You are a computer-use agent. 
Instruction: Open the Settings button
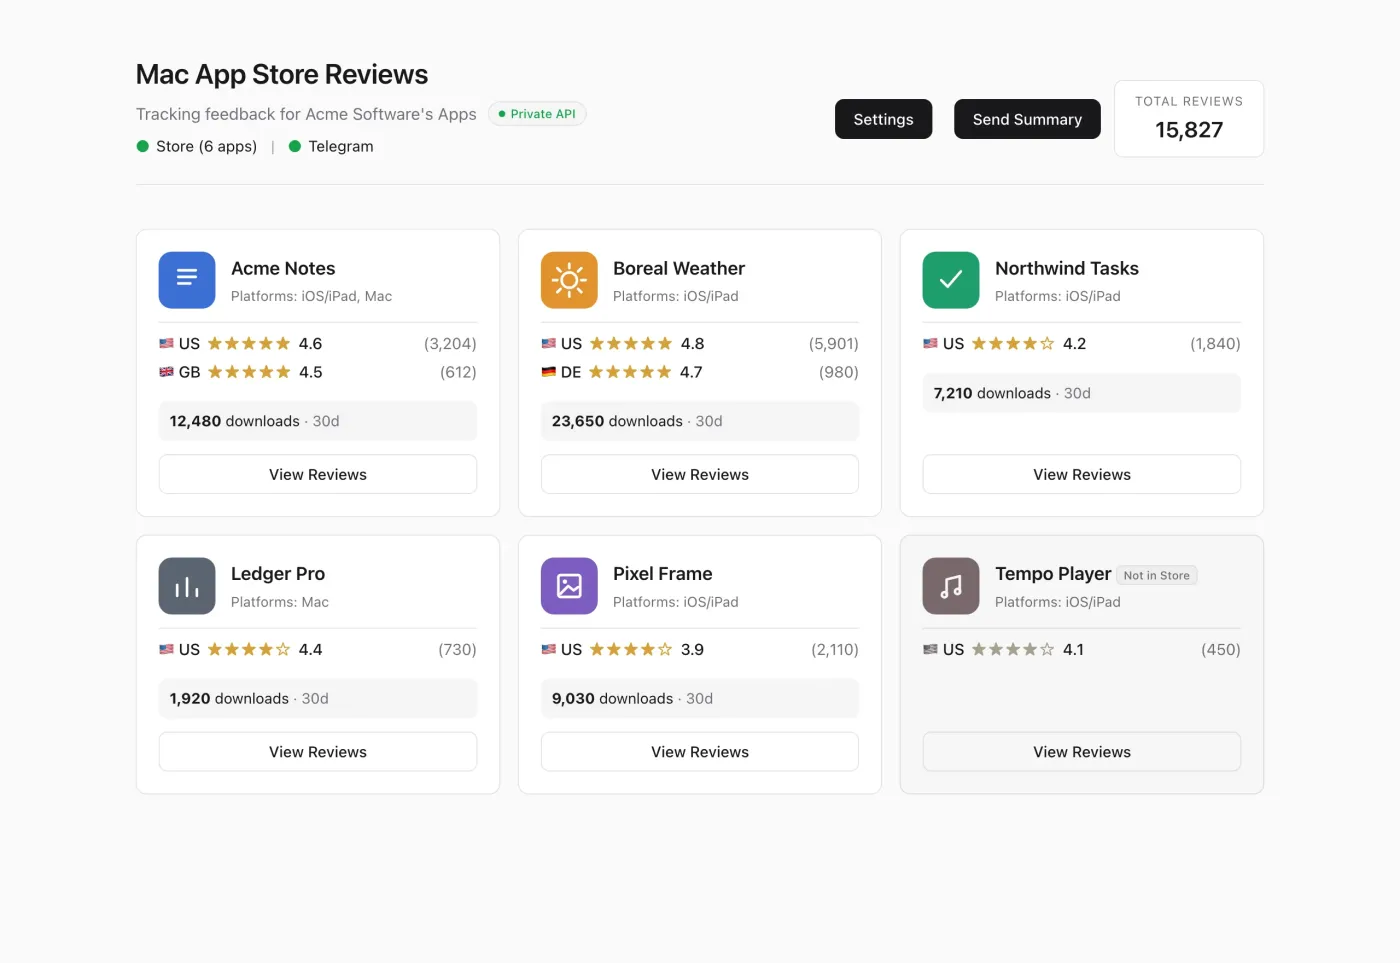(x=884, y=119)
